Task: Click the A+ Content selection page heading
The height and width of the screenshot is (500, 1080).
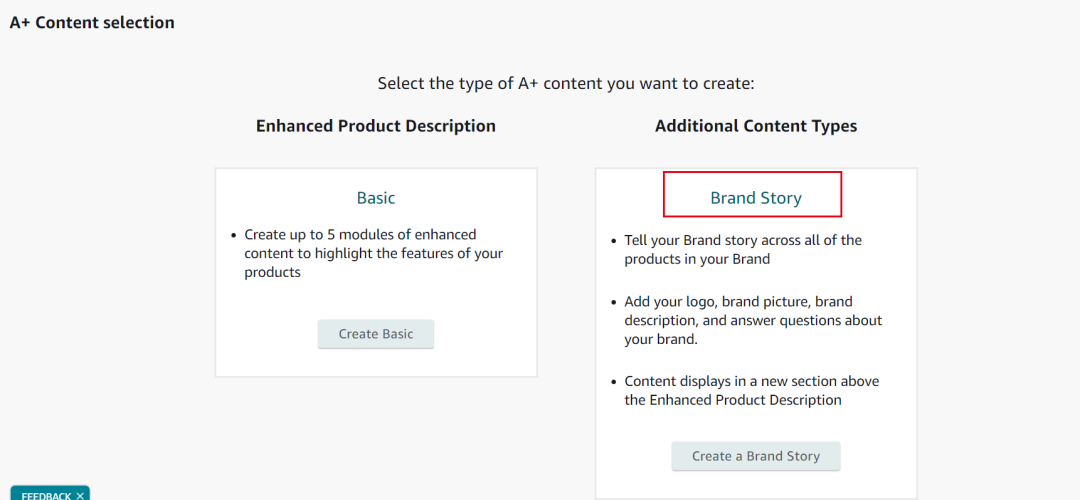Action: pyautogui.click(x=92, y=22)
